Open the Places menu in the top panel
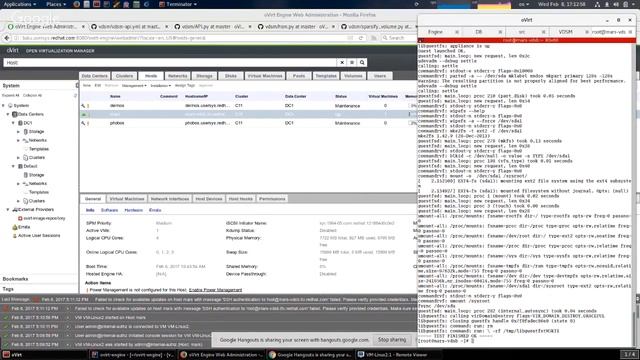This screenshot has width=640, height=360. pyautogui.click(x=56, y=4)
